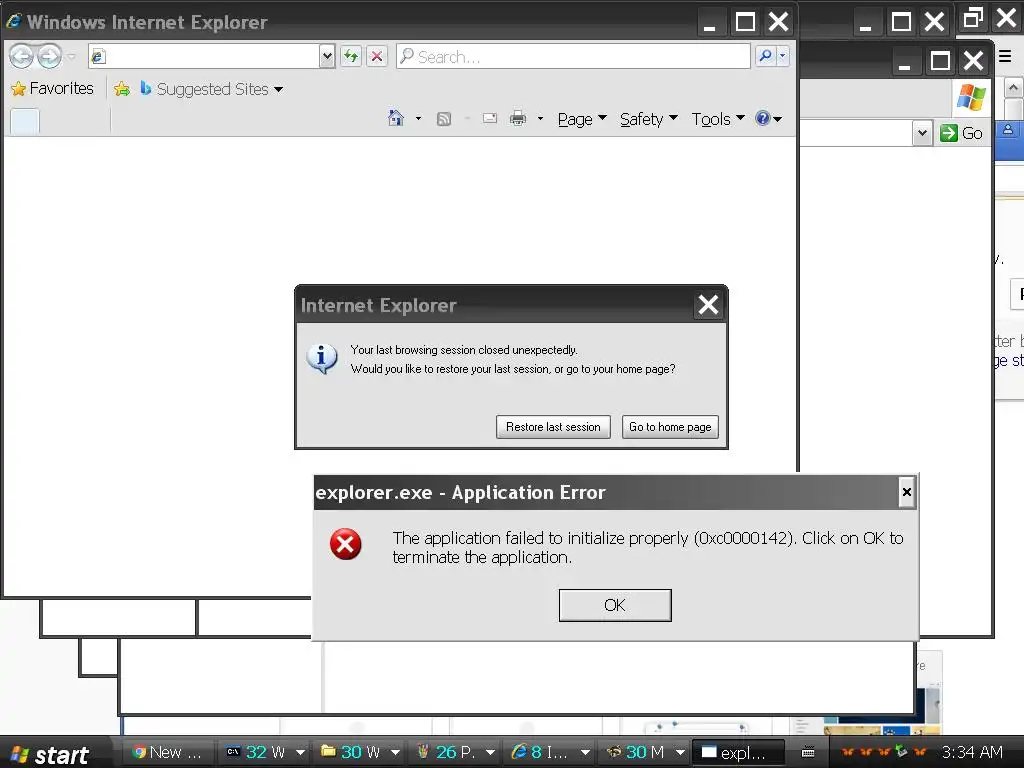Open the Tools menu
This screenshot has height=768, width=1024.
[718, 119]
